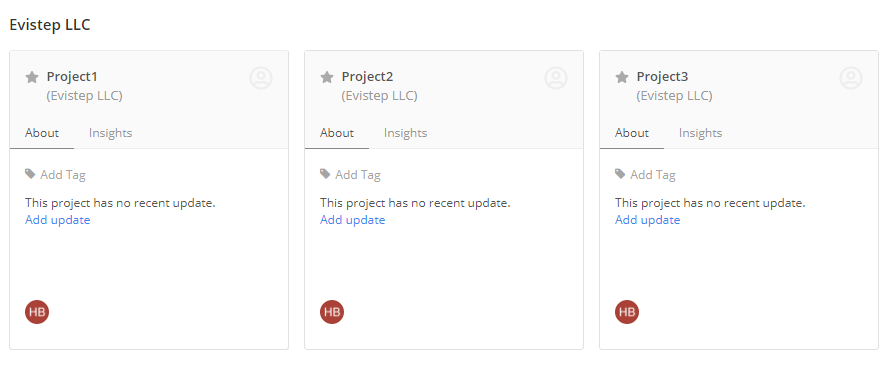Toggle the favorite star on Project3
This screenshot has width=889, height=369.
[622, 77]
